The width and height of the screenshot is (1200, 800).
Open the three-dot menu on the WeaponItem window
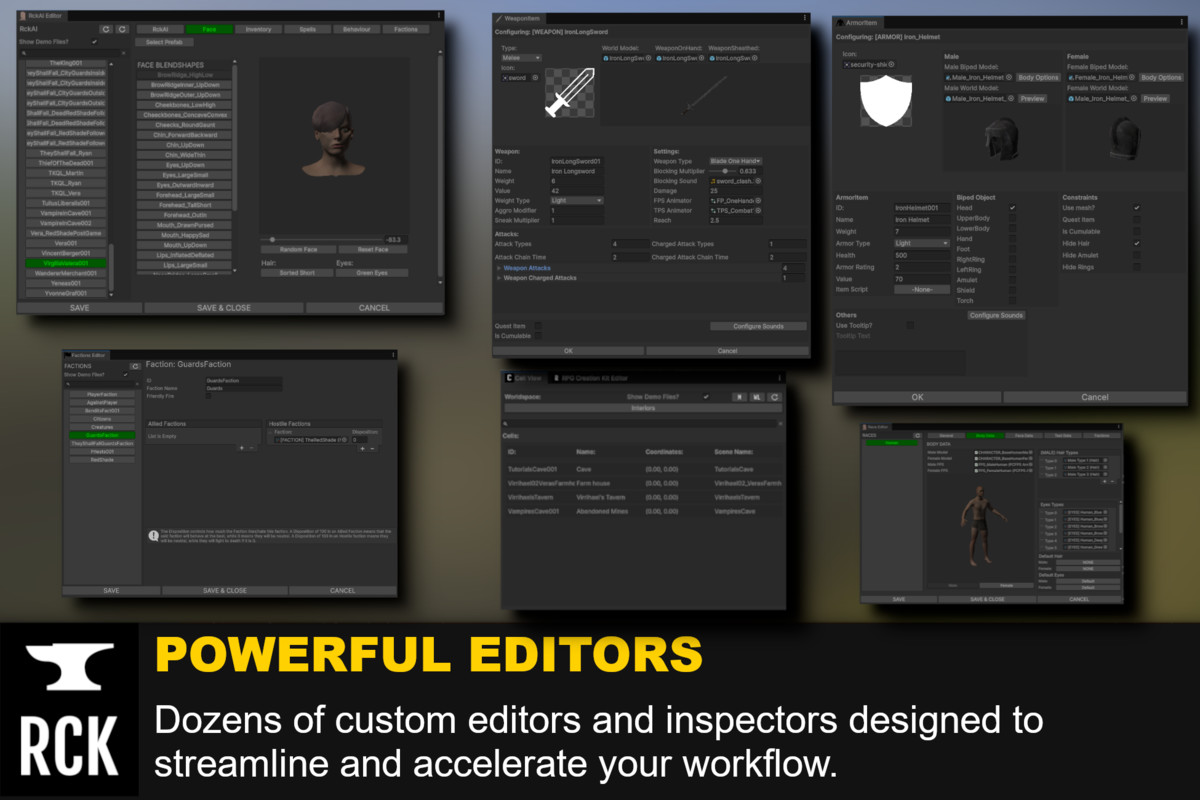tap(803, 16)
